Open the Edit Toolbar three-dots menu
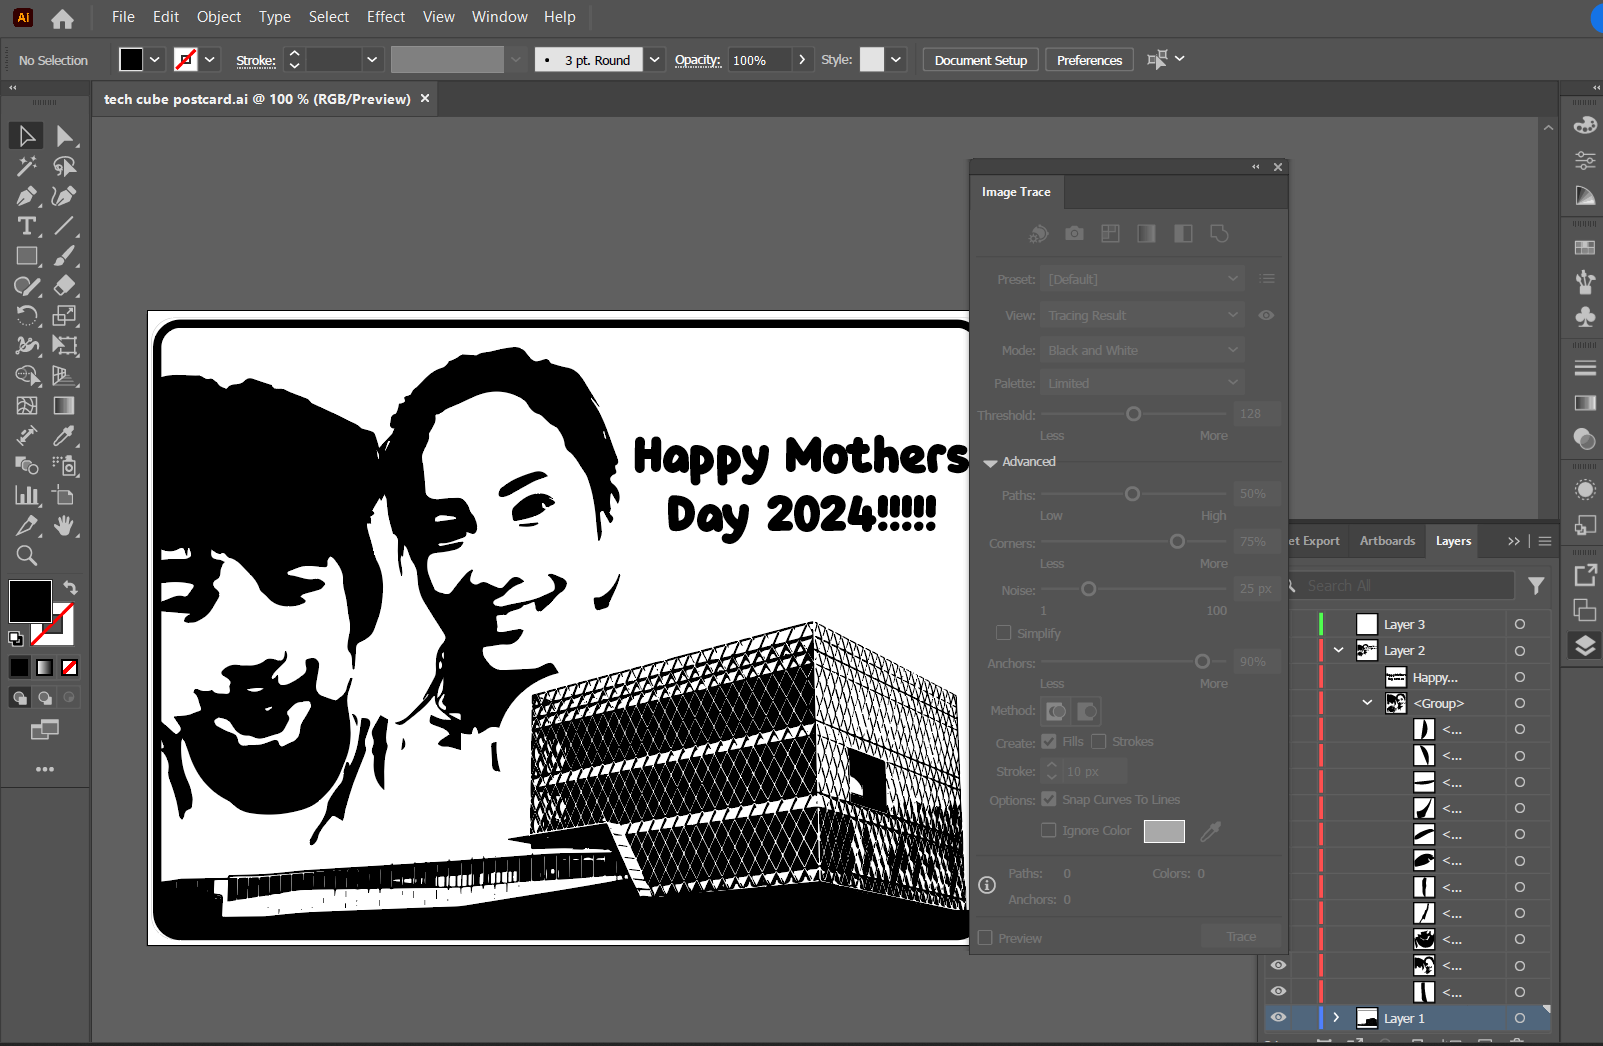Image resolution: width=1603 pixels, height=1046 pixels. pyautogui.click(x=45, y=769)
